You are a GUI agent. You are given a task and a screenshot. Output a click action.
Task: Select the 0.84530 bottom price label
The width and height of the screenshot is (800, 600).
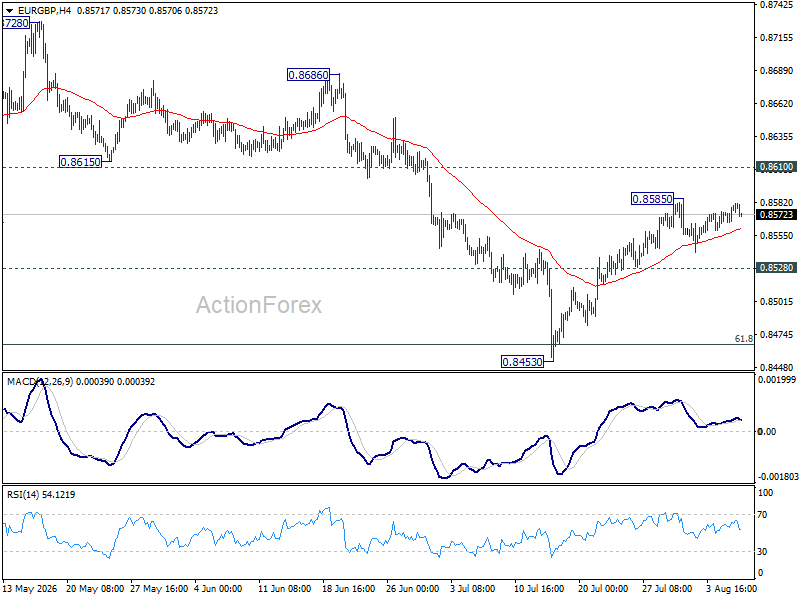tap(522, 362)
